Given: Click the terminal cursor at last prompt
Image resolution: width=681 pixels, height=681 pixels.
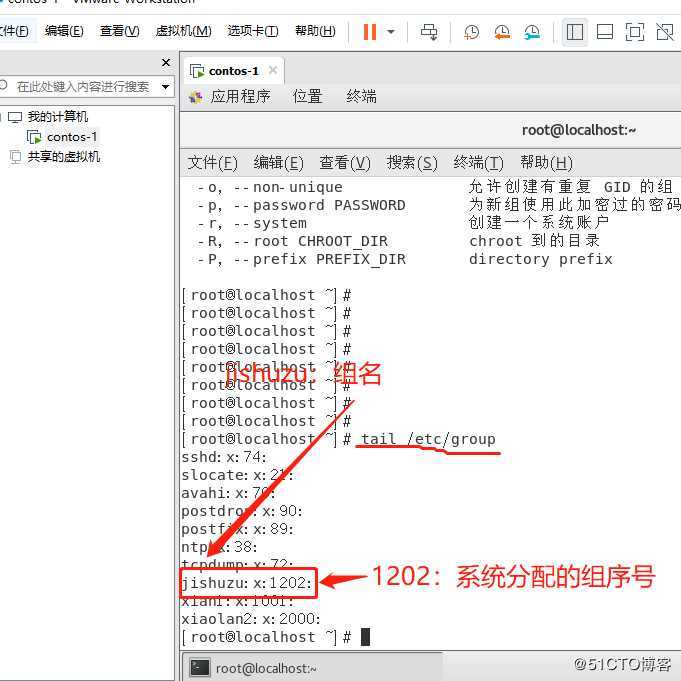Looking at the screenshot, I should [365, 637].
